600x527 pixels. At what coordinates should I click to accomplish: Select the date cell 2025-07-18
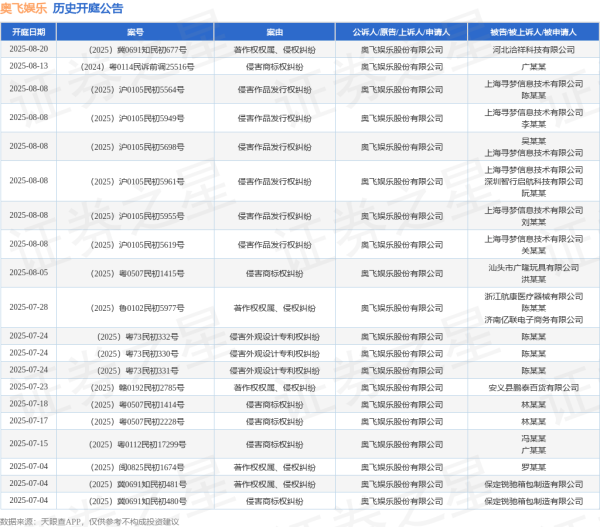(x=29, y=404)
